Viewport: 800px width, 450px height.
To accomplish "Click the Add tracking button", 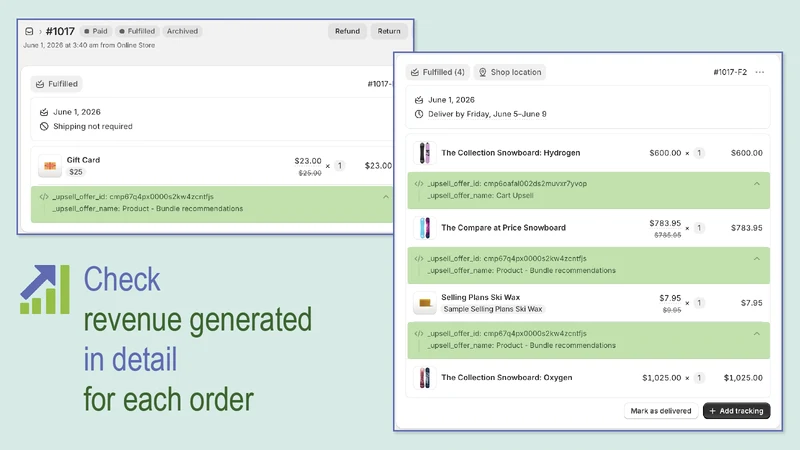I will [x=736, y=411].
